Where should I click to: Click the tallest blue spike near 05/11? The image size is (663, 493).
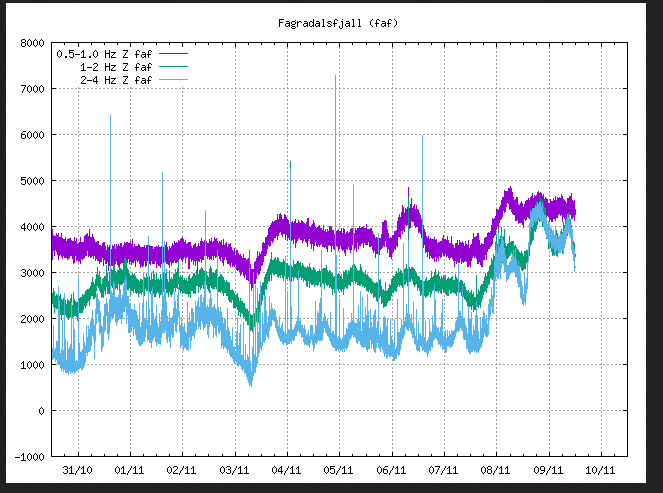point(336,77)
